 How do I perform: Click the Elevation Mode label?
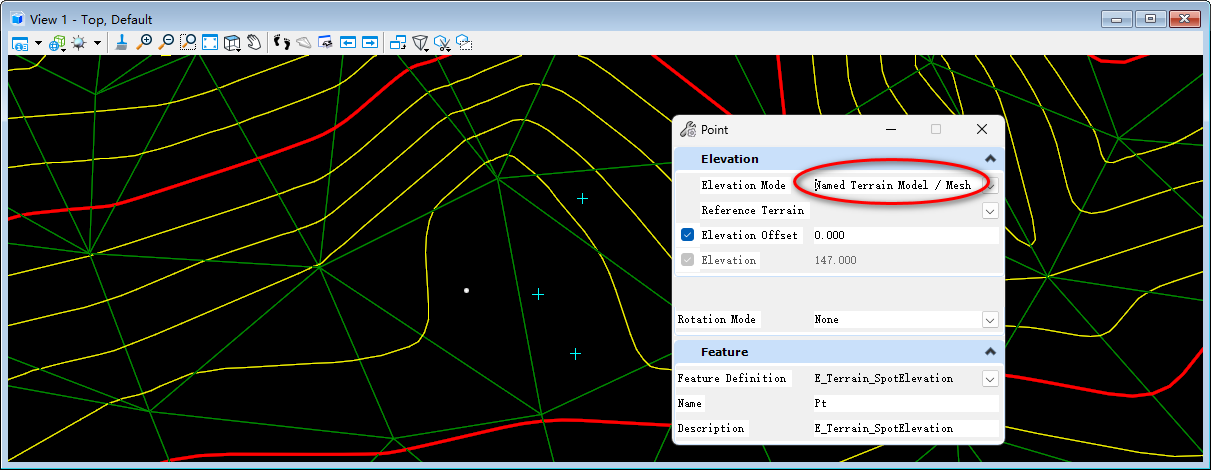coord(743,185)
